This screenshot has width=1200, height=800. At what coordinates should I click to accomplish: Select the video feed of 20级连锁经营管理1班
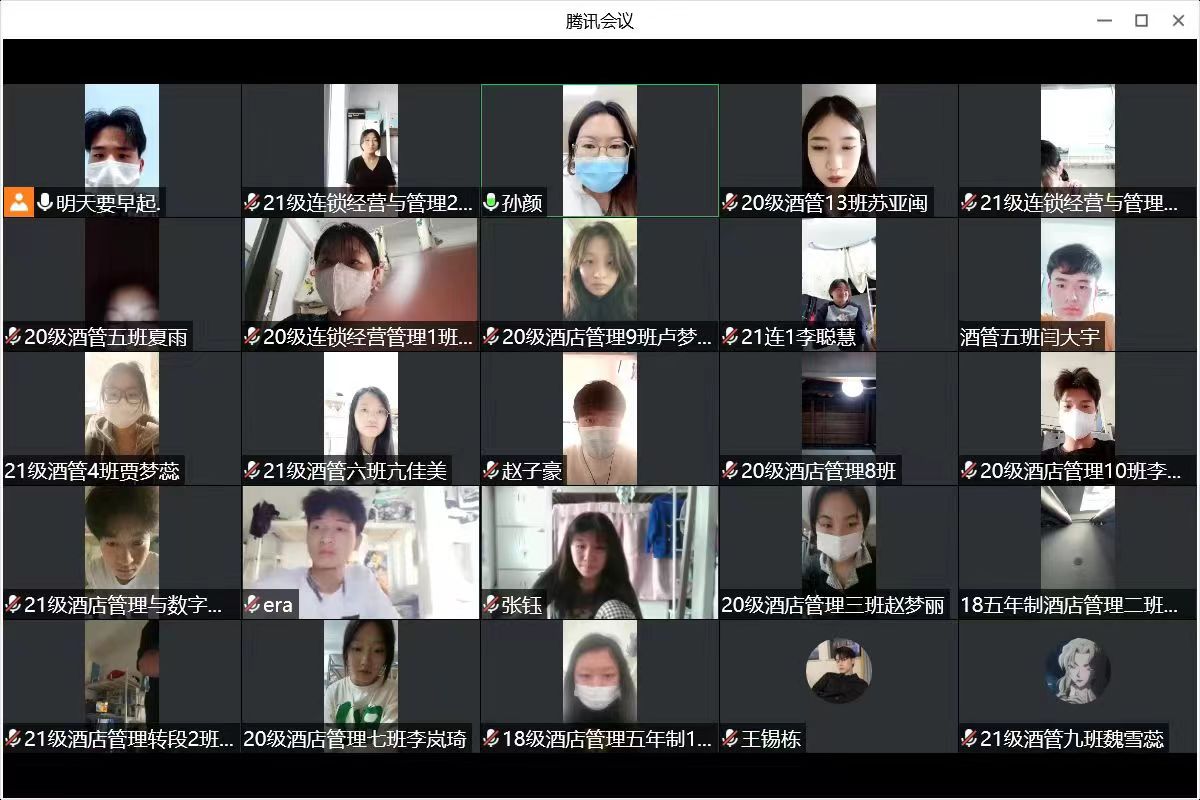(361, 285)
